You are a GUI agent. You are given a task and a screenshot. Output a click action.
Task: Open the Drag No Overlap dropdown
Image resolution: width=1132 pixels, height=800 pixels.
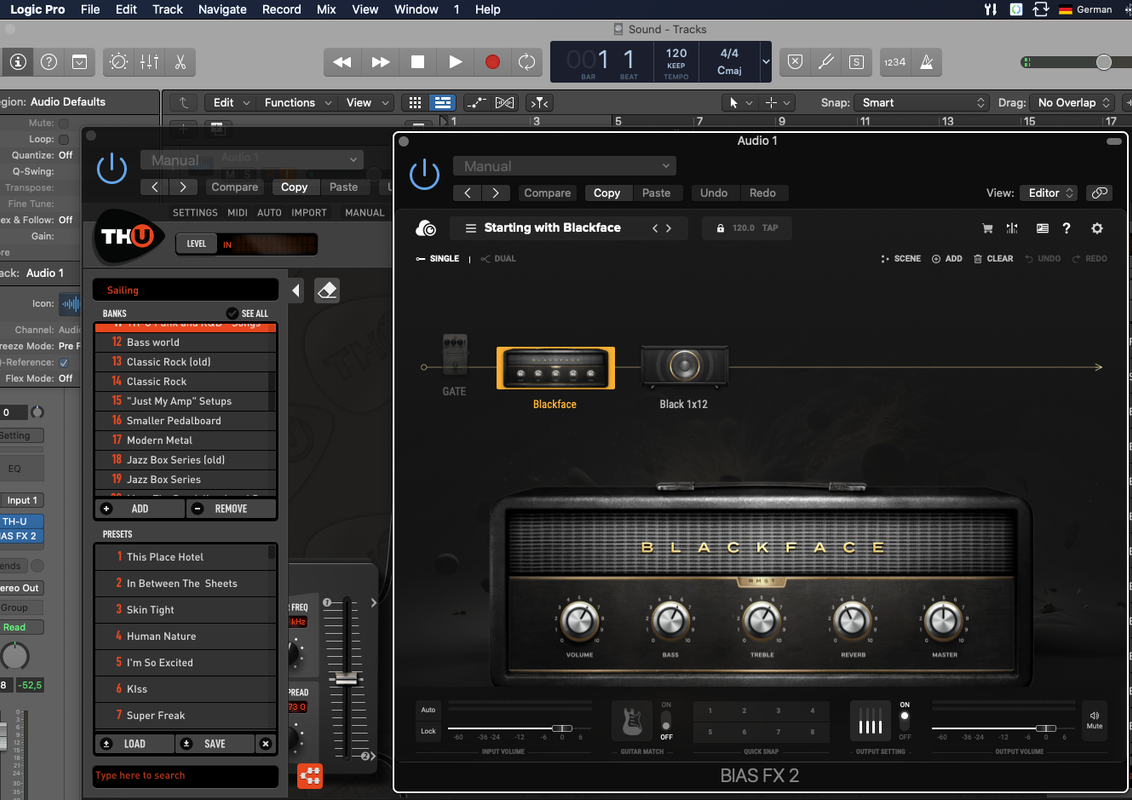click(x=1072, y=103)
